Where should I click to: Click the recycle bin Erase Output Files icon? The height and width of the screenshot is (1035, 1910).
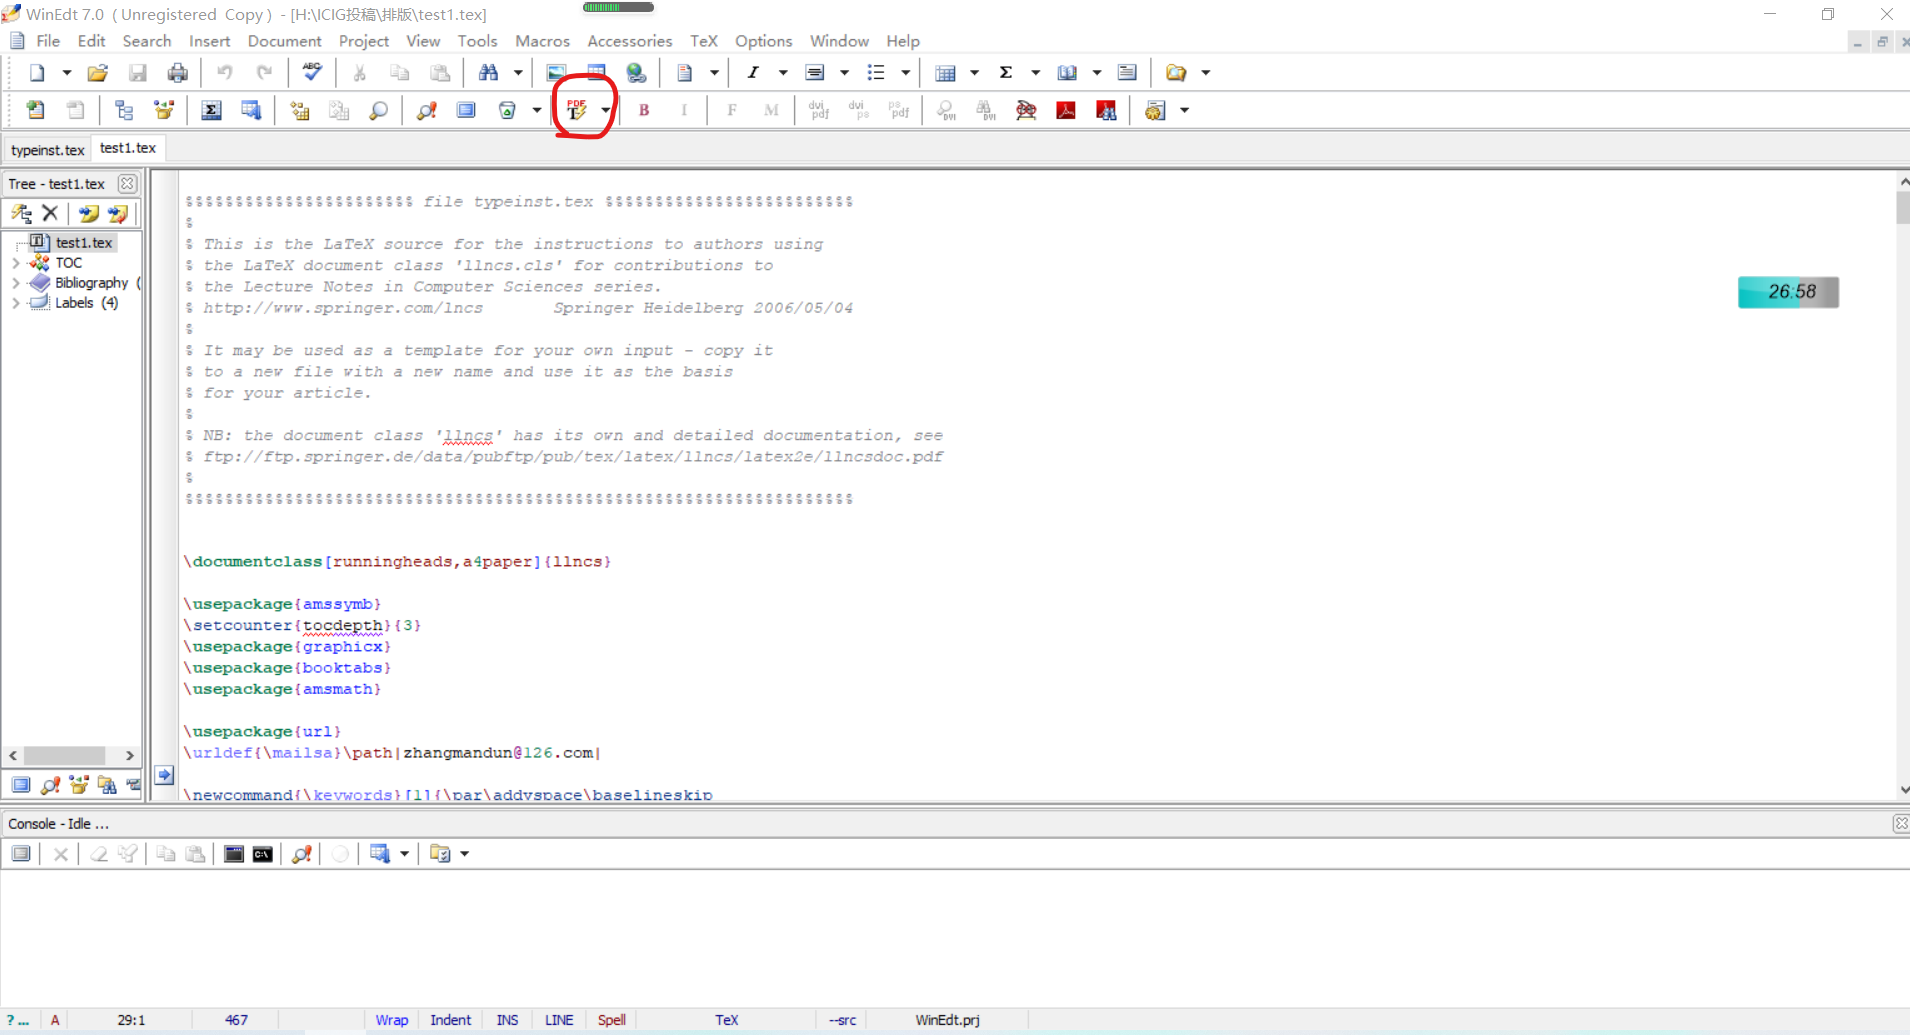pos(507,110)
